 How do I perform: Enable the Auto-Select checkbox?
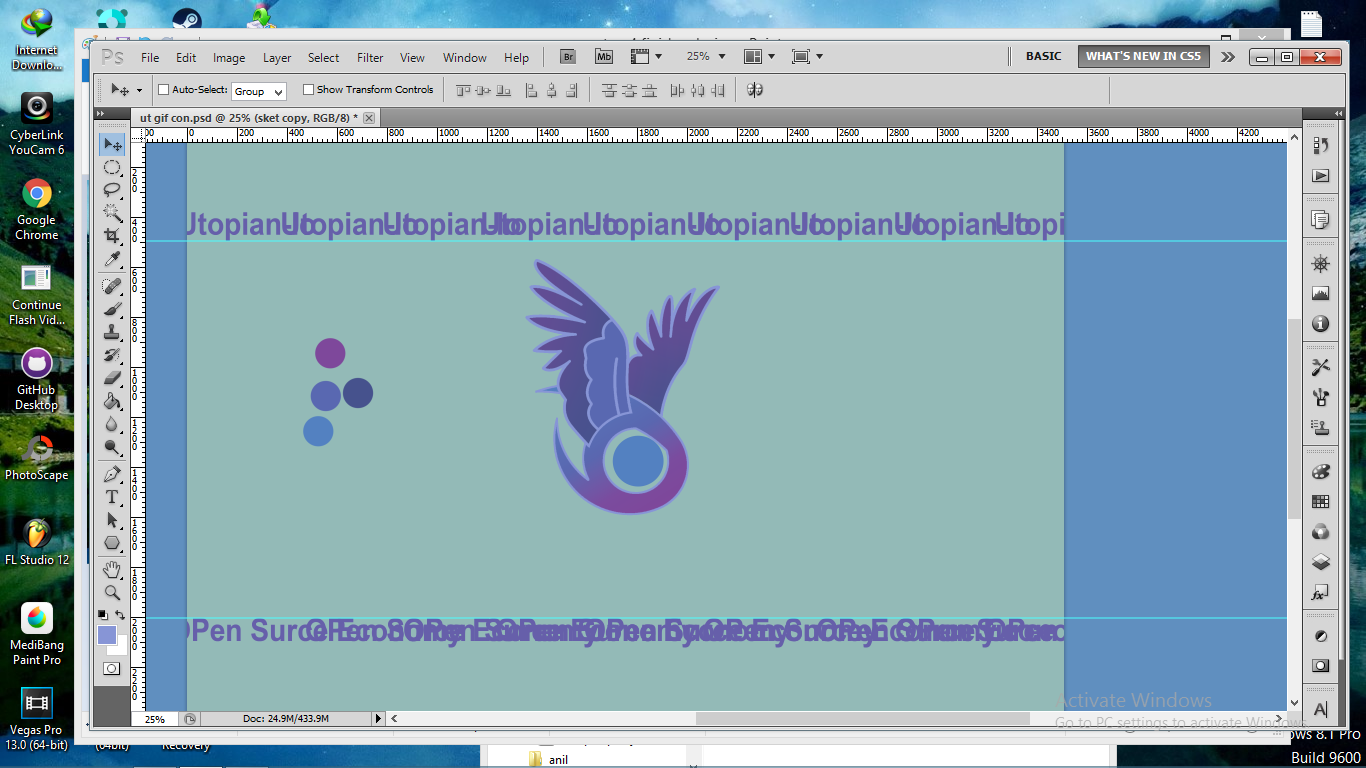[x=164, y=90]
